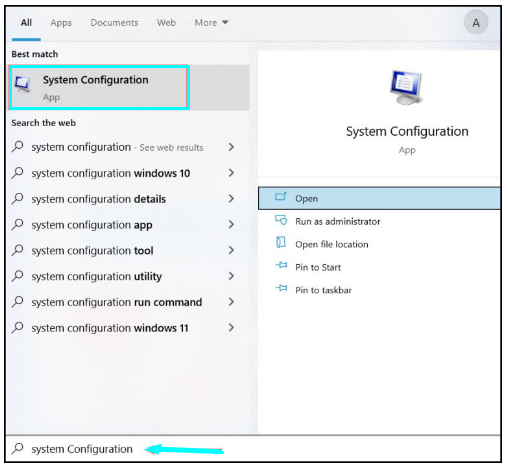This screenshot has width=508, height=471.
Task: Click Open in the right panel
Action: 379,198
